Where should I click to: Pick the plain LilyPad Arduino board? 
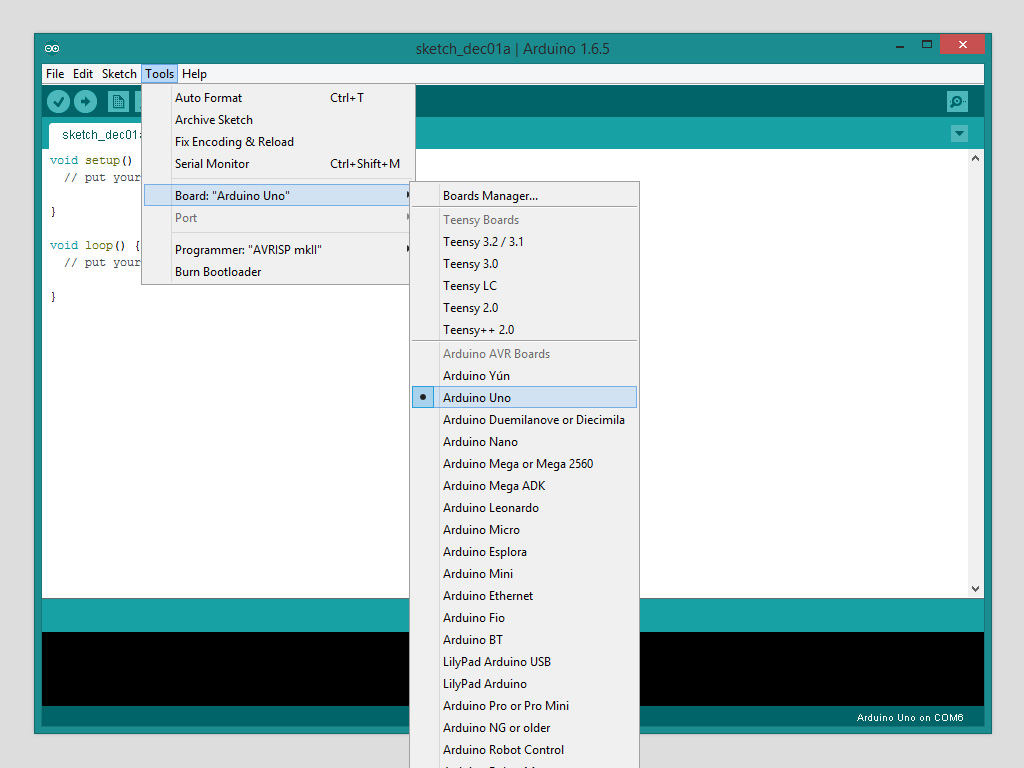pyautogui.click(x=524, y=684)
